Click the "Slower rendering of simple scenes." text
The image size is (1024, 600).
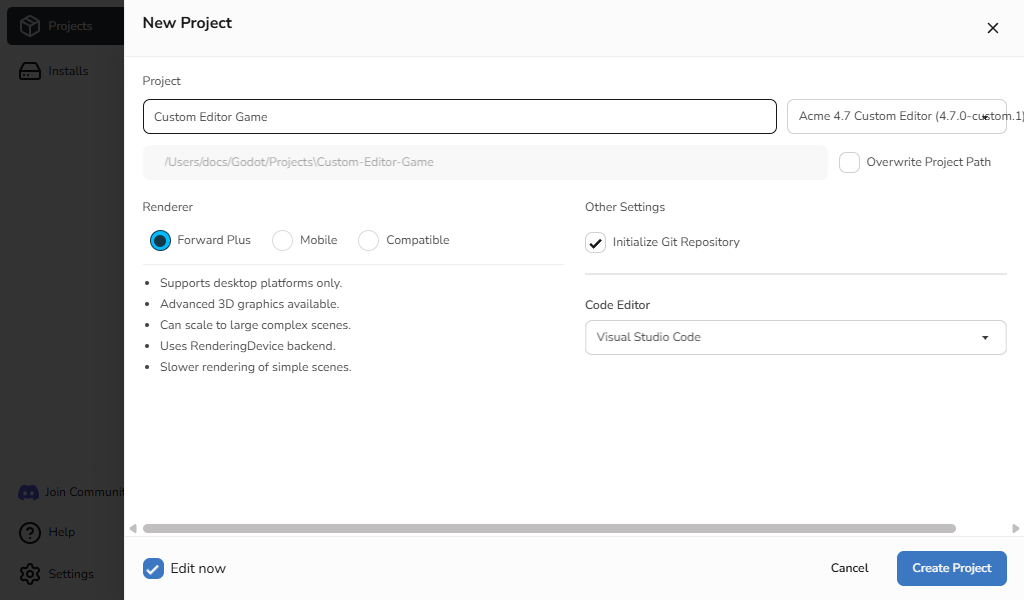[x=255, y=367]
